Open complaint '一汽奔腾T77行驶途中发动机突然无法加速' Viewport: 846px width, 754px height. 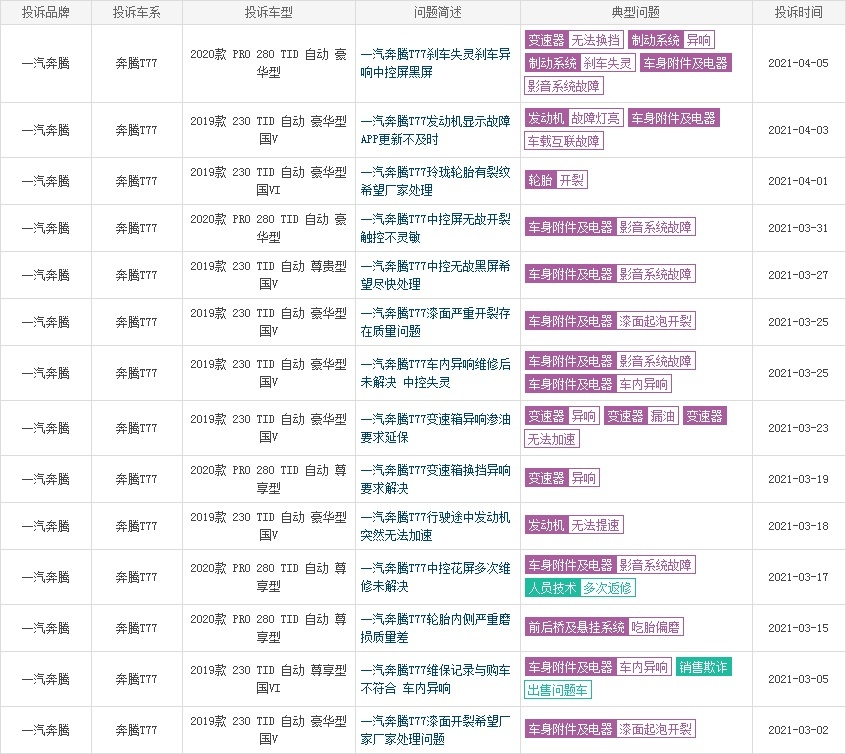(435, 526)
